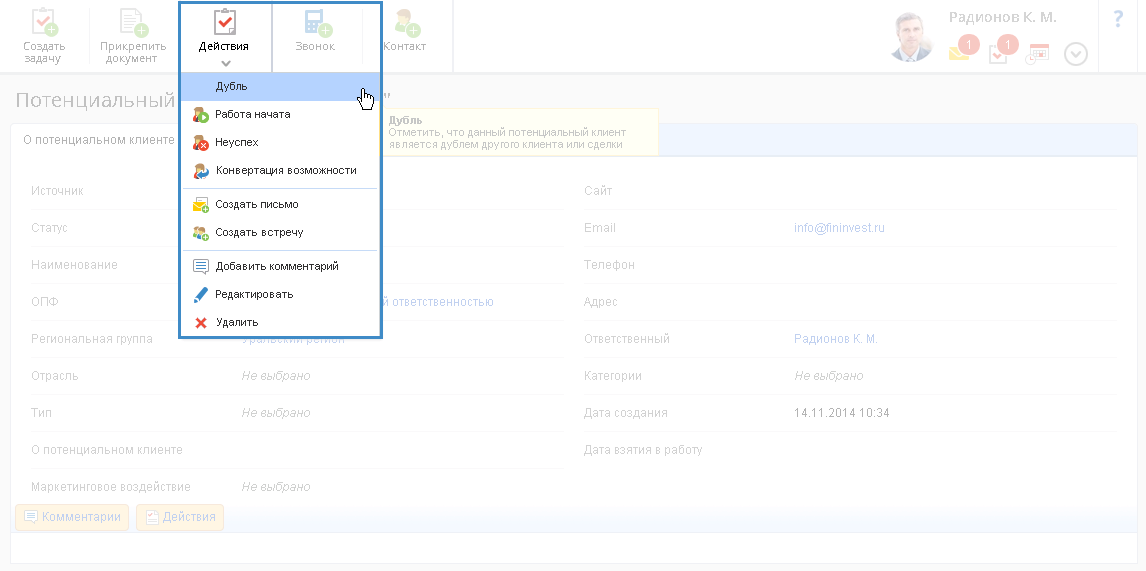1146x571 pixels.
Task: Click the Конвертация возможности arrow icon
Action: click(x=201, y=171)
